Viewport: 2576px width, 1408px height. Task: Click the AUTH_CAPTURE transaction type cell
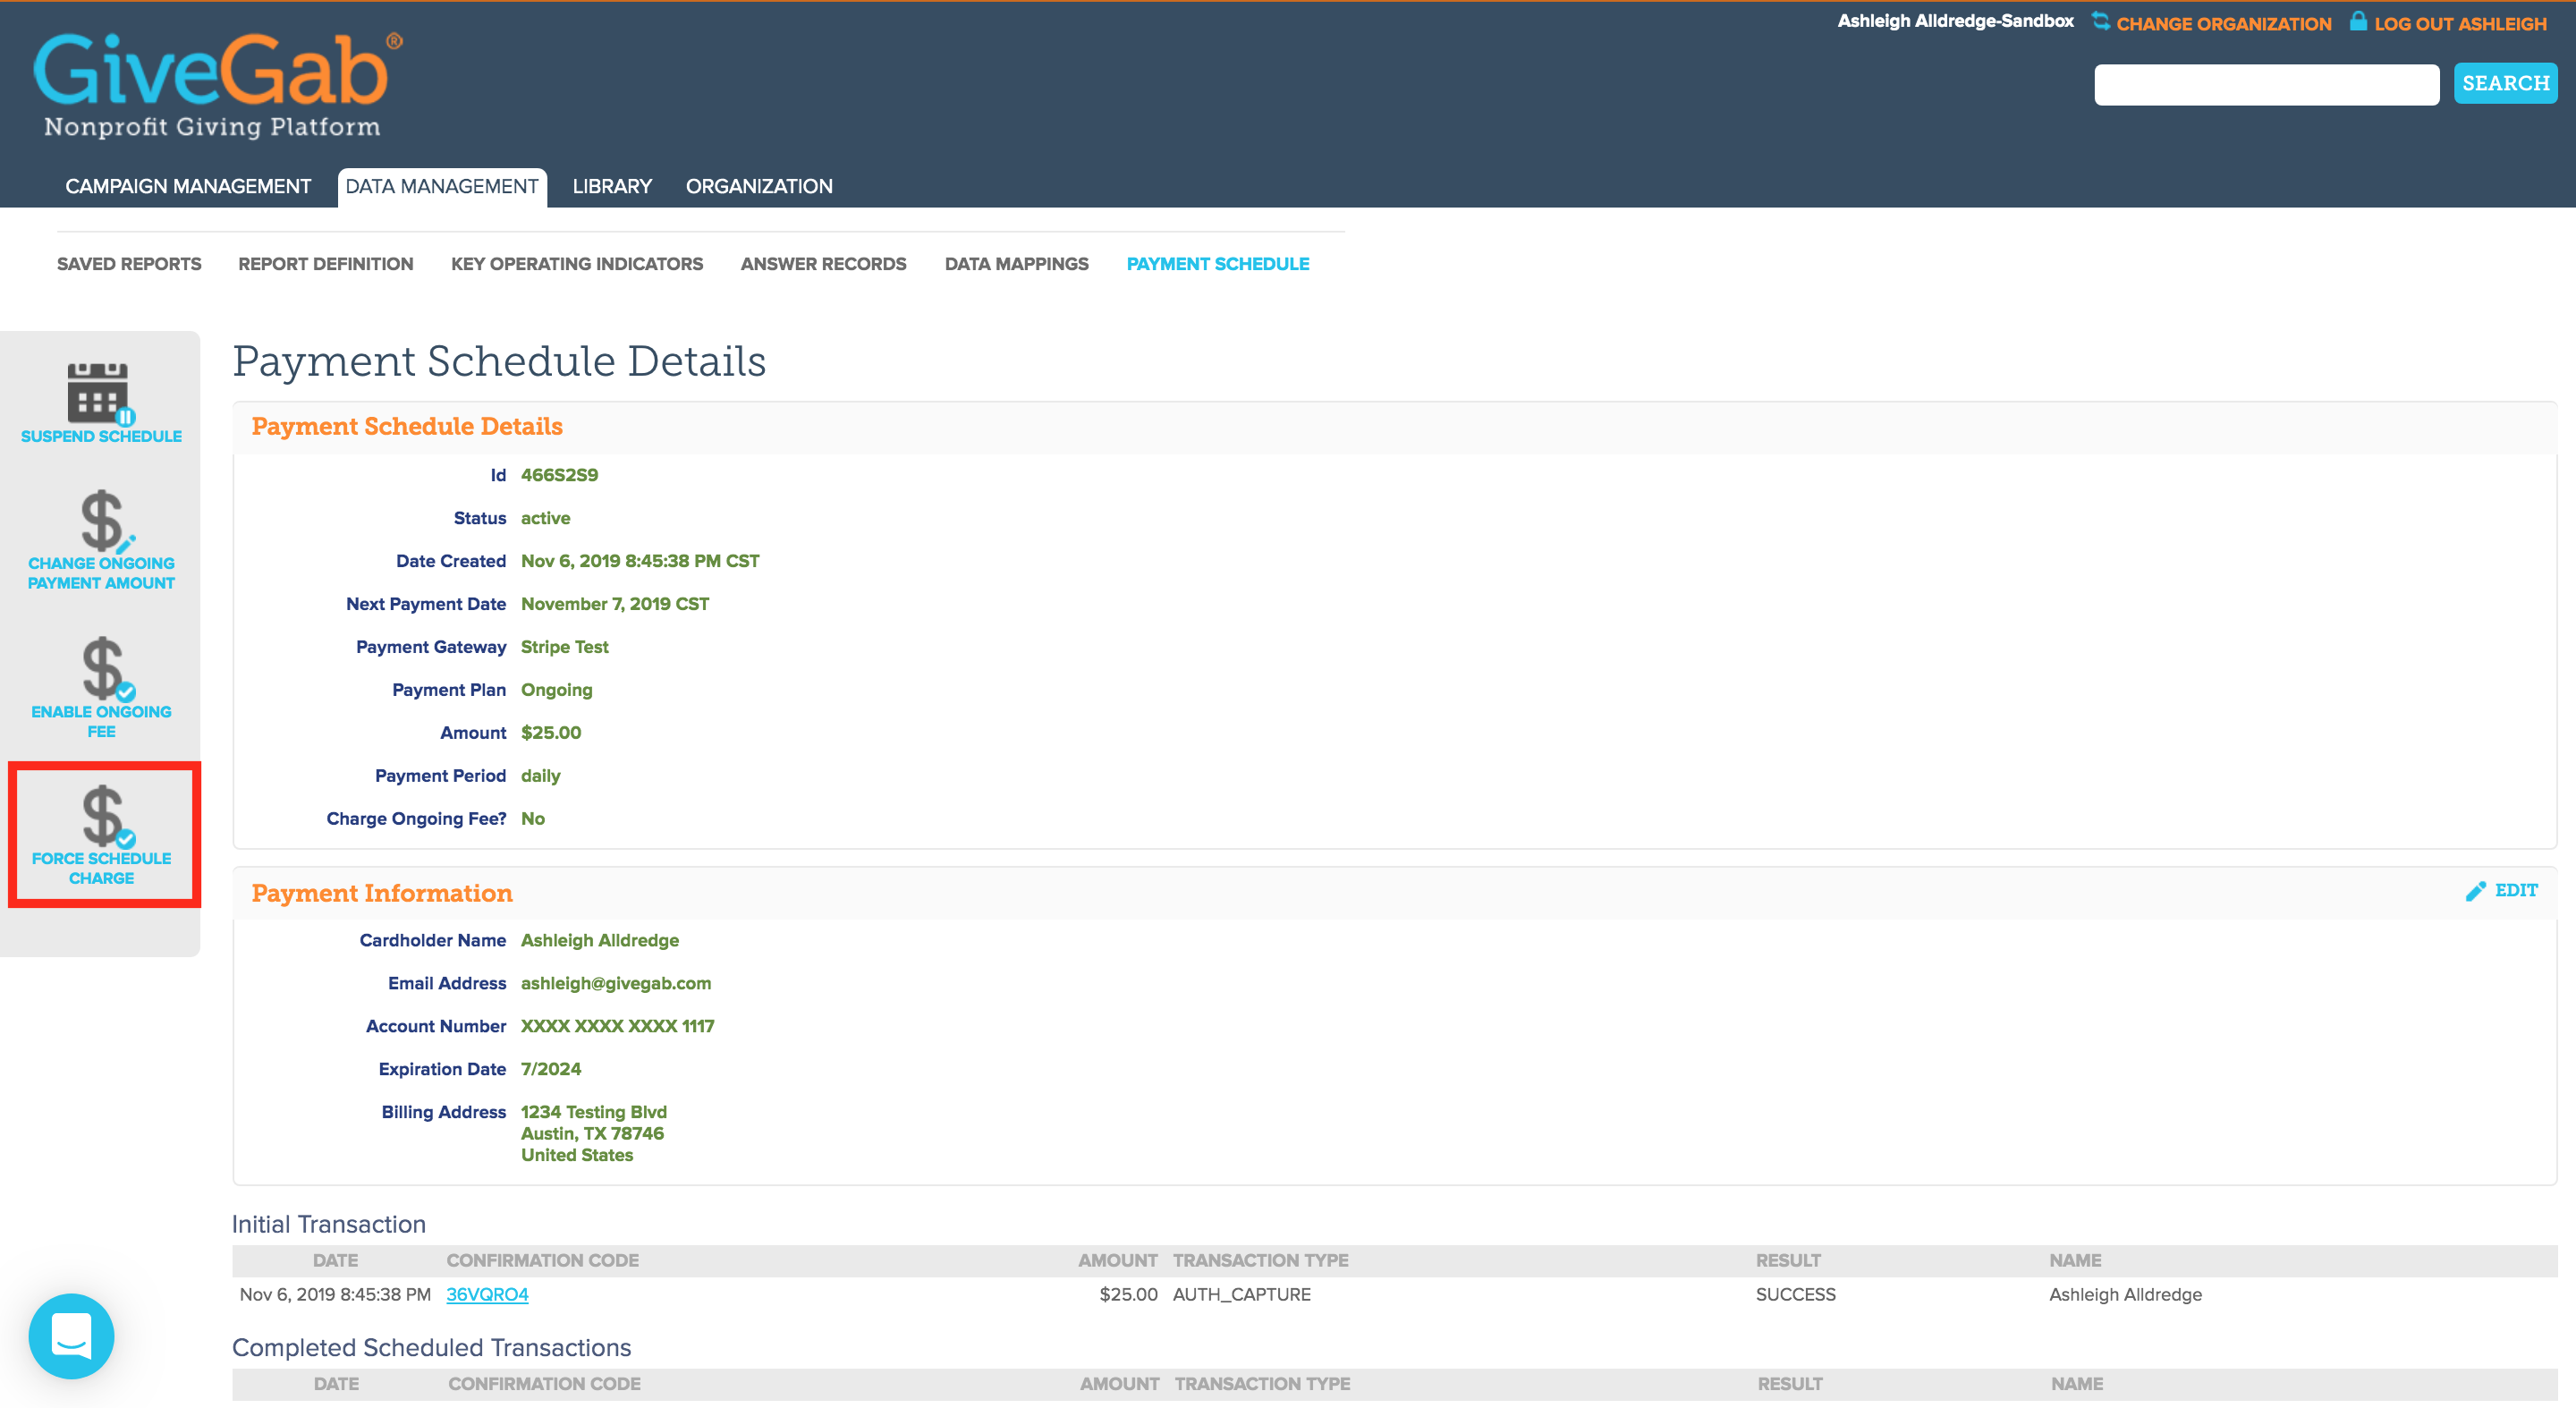pyautogui.click(x=1241, y=1294)
